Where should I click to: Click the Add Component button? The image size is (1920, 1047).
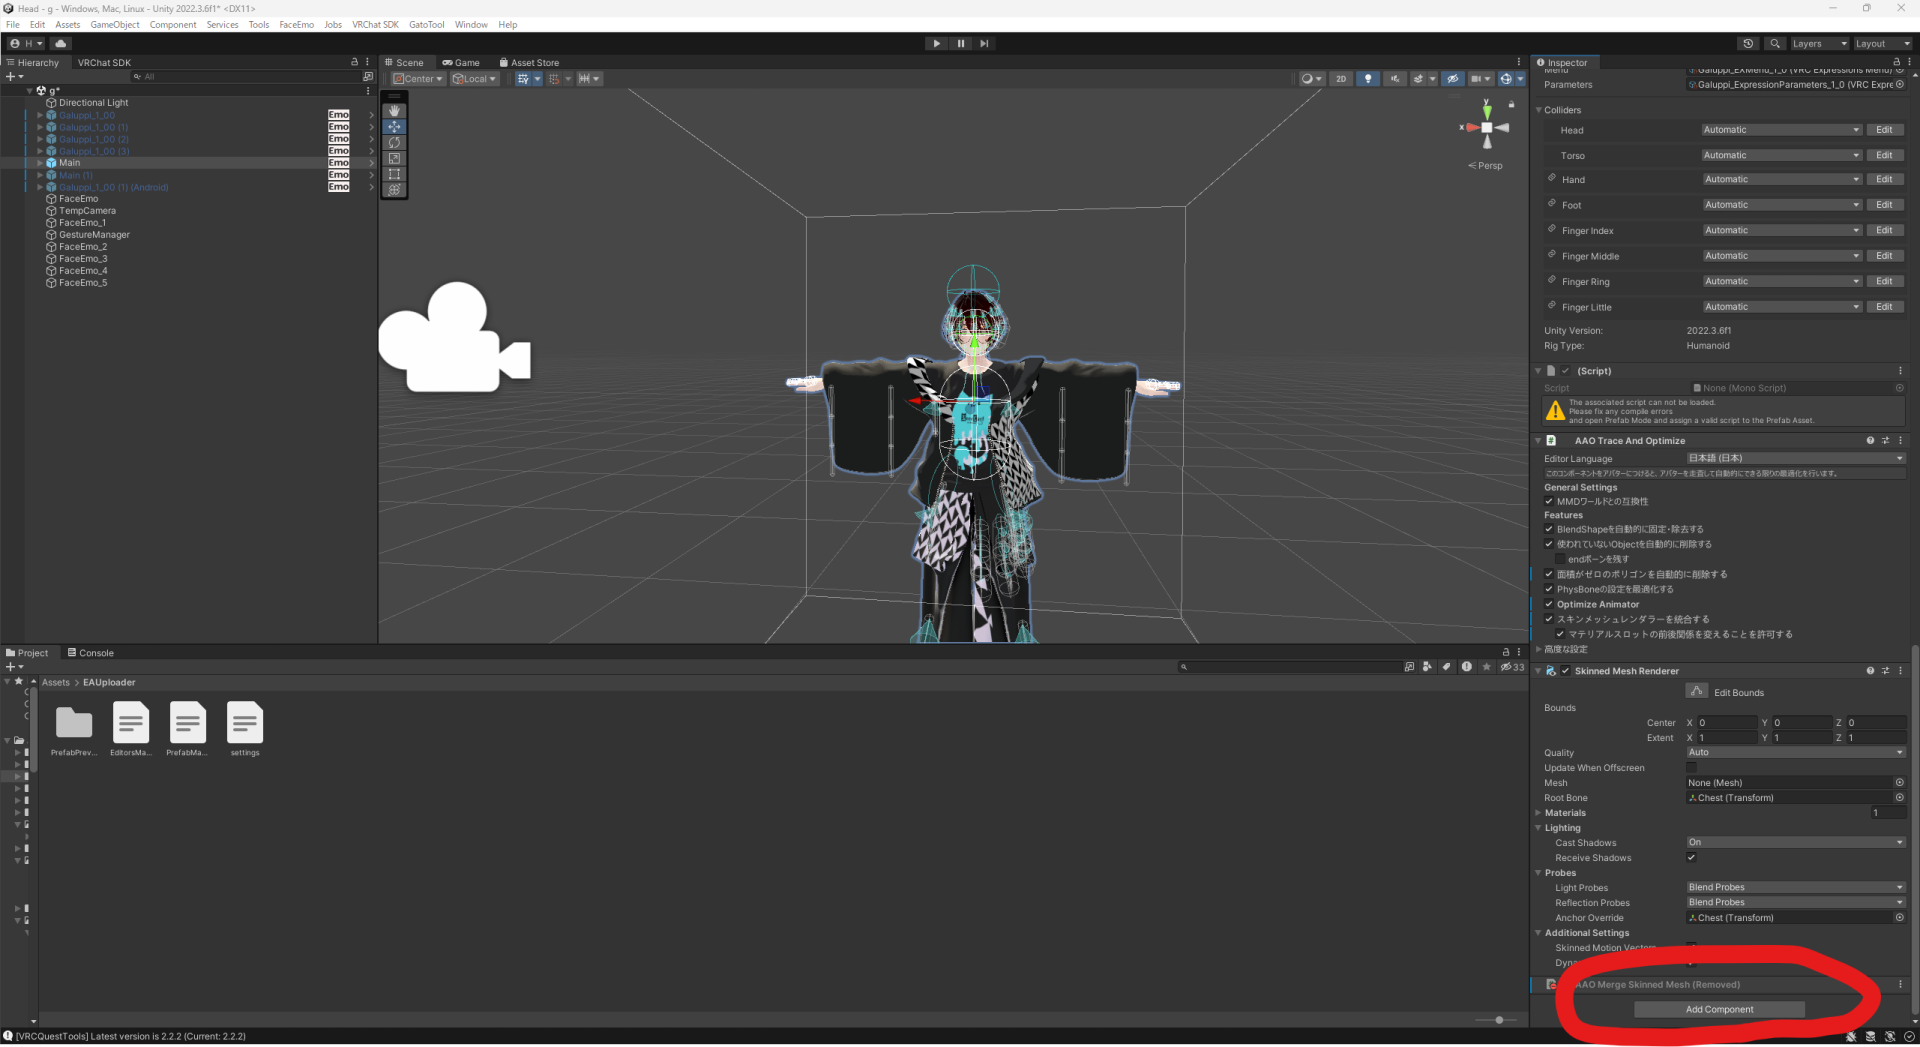click(1718, 1010)
